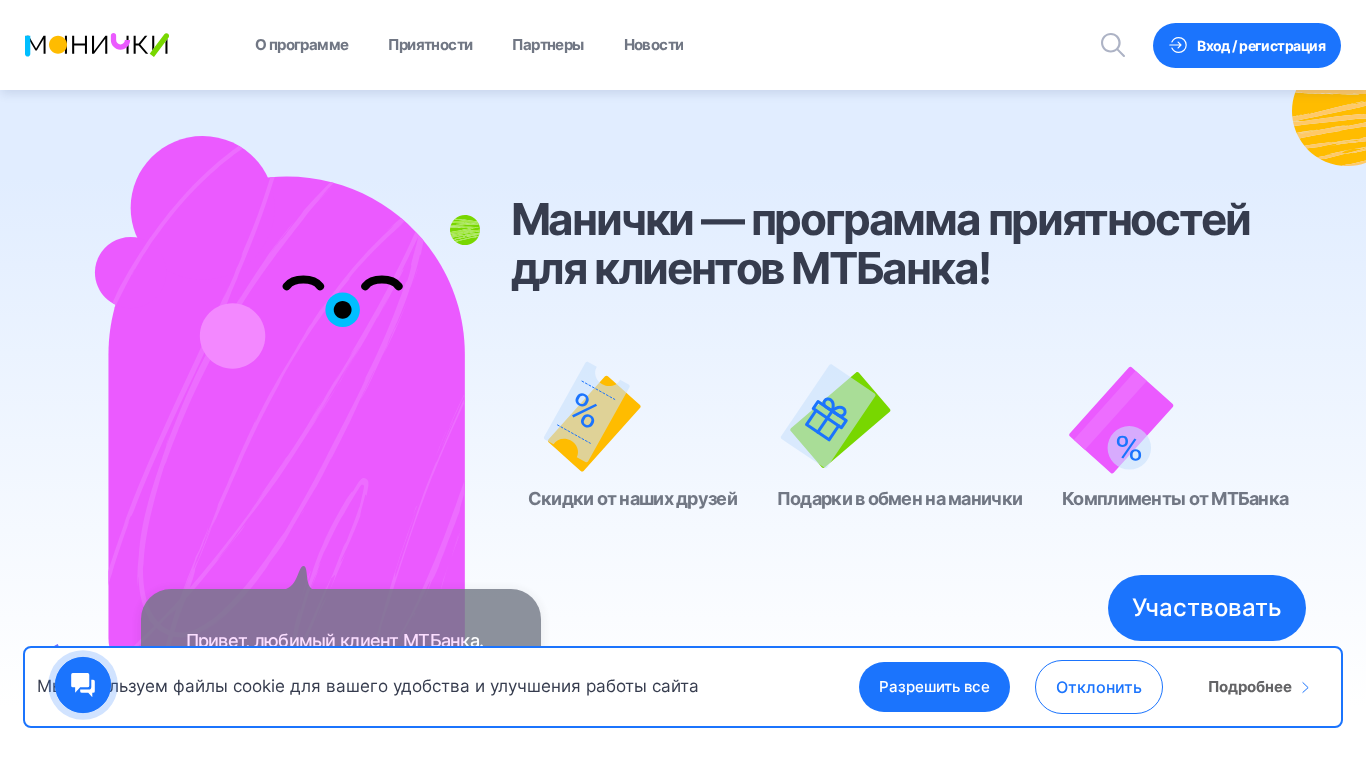Image resolution: width=1366 pixels, height=768 pixels.
Task: Open the Приятности menu item
Action: (x=430, y=45)
